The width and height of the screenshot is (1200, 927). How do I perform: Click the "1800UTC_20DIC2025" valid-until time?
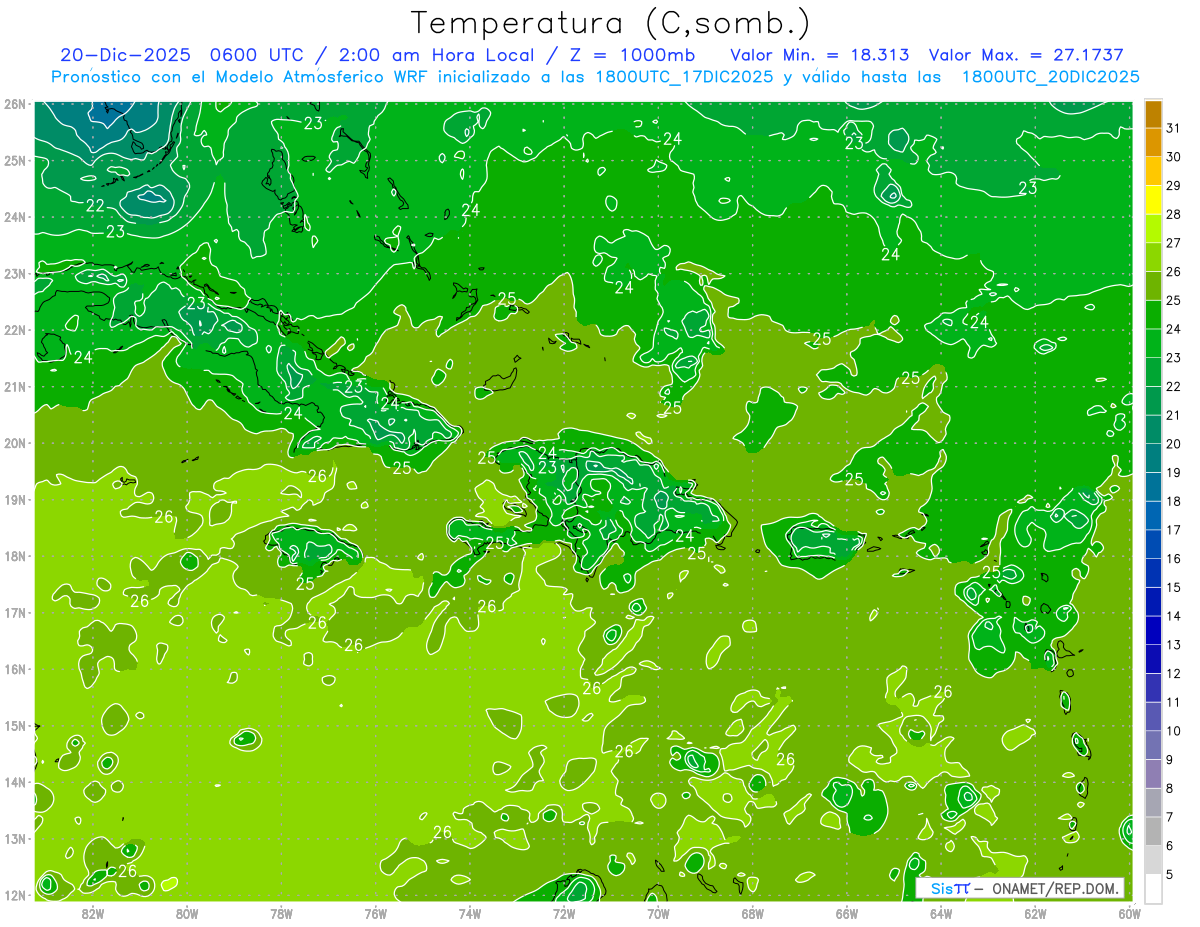[1049, 77]
